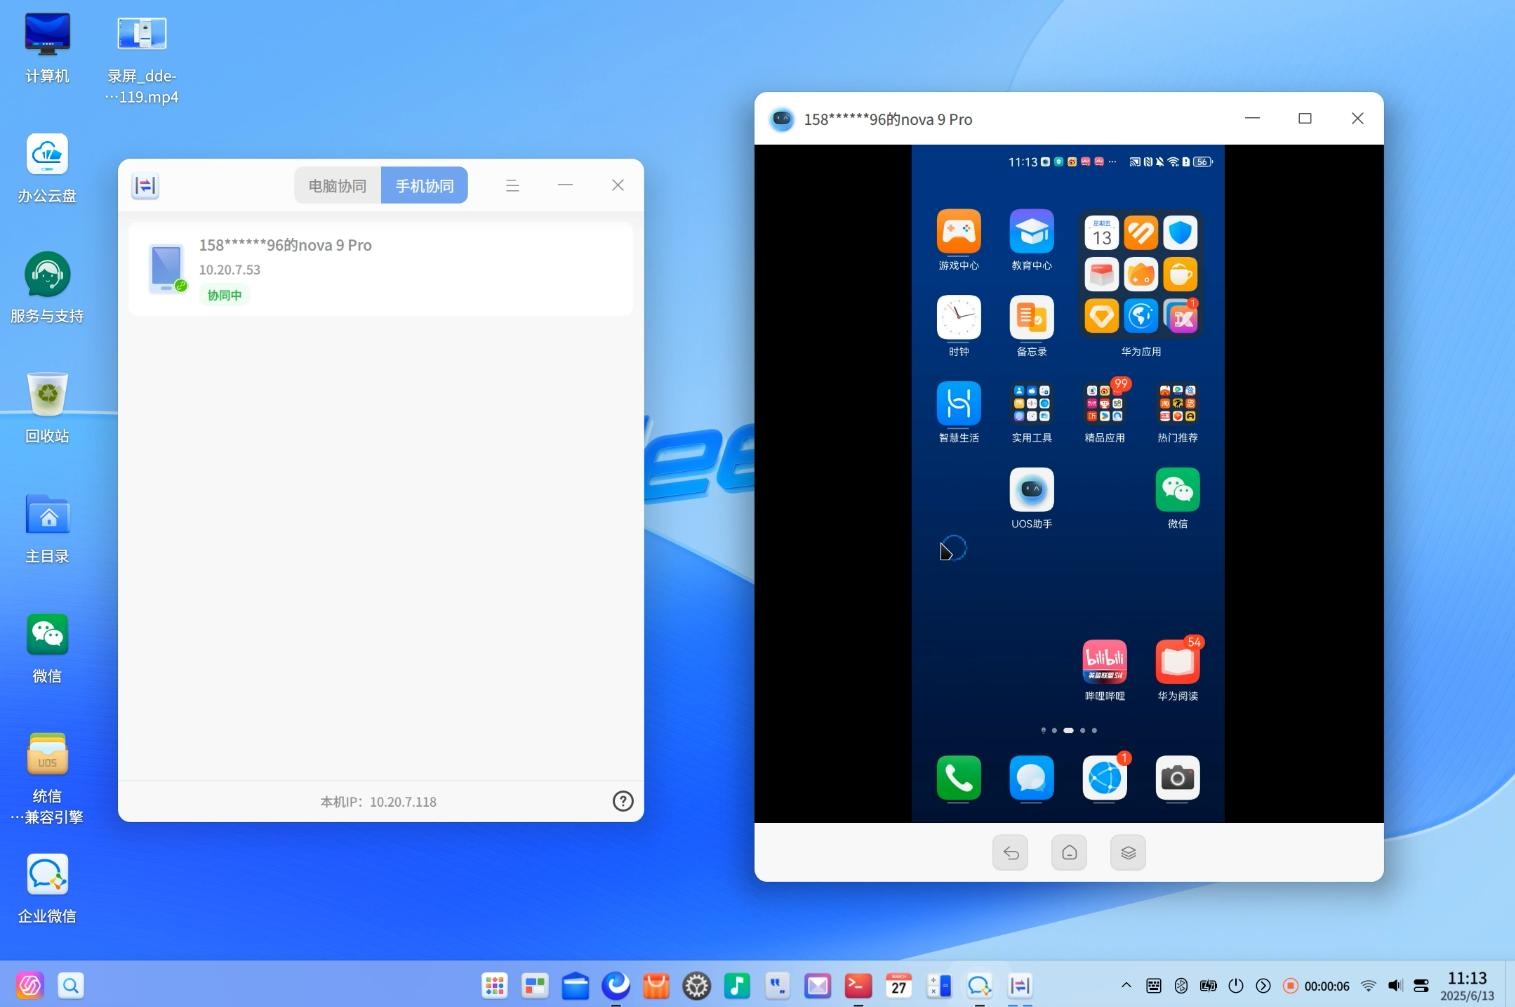Click the phone back navigation button
Screen dimensions: 1515x1007
[x=1011, y=853]
